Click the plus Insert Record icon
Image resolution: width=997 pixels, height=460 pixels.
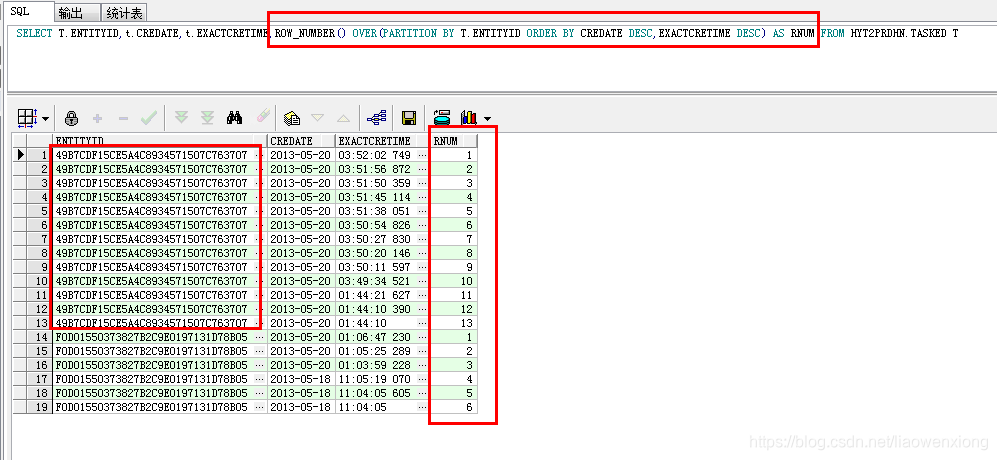[x=97, y=118]
